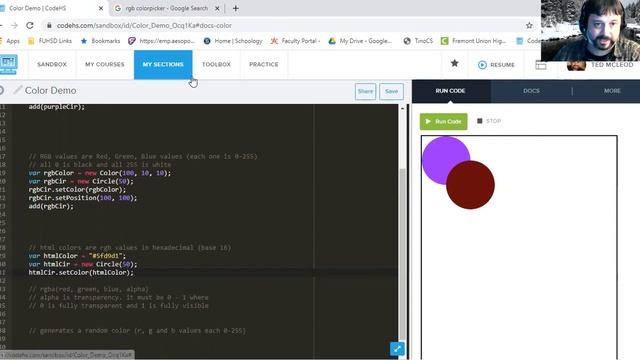Viewport: 640px width, 360px height.
Task: Click the Stop button
Action: 489,121
